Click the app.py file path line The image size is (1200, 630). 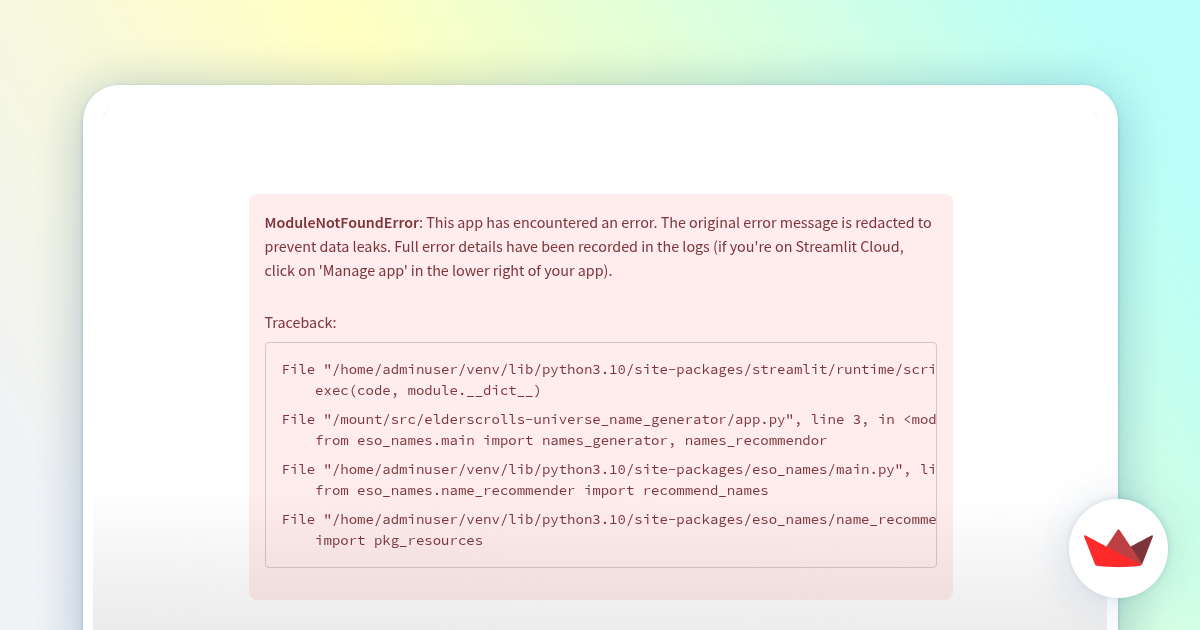pyautogui.click(x=609, y=419)
